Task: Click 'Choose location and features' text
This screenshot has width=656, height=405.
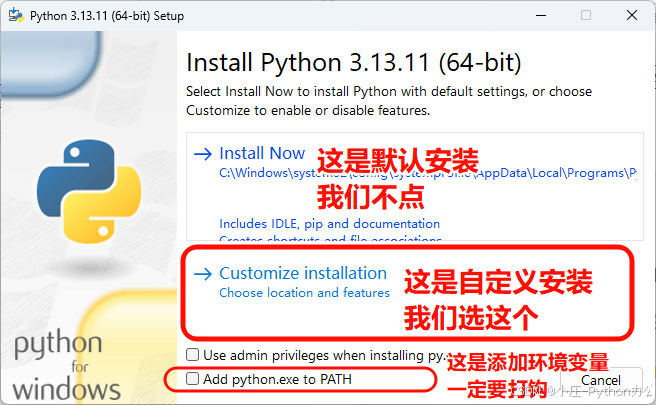Action: pyautogui.click(x=304, y=292)
